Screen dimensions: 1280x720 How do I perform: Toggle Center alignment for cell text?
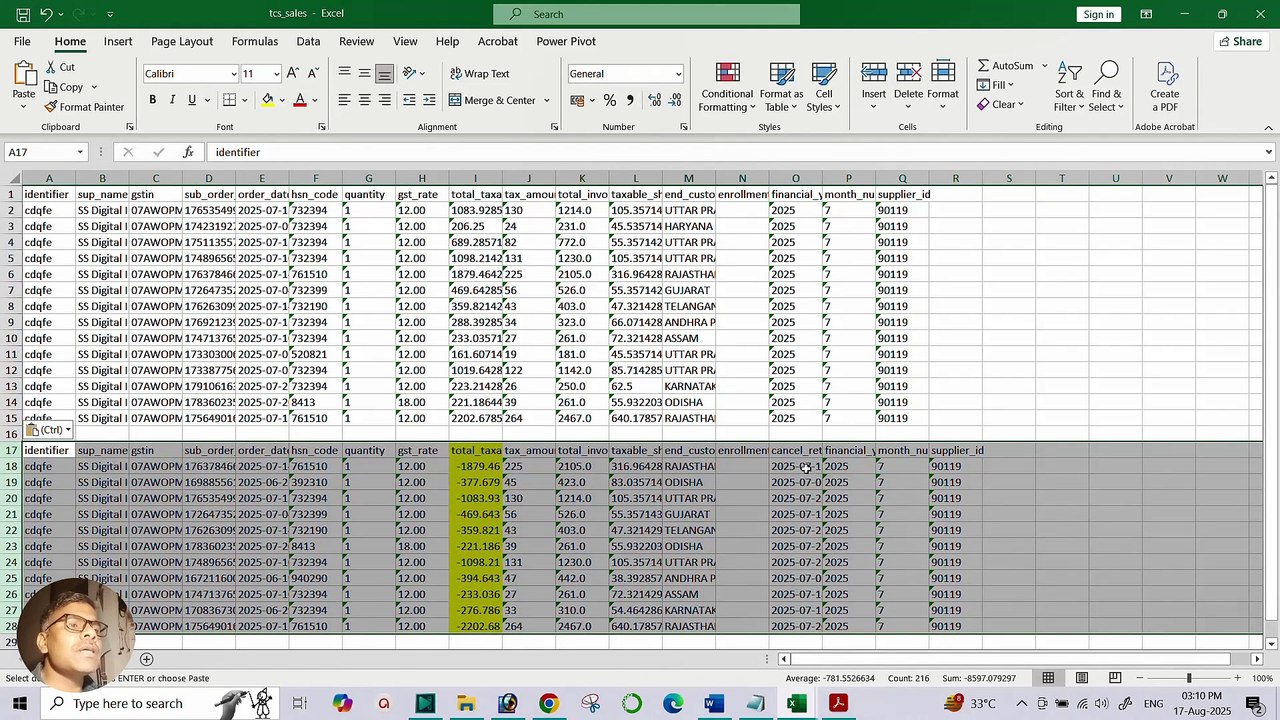[364, 100]
